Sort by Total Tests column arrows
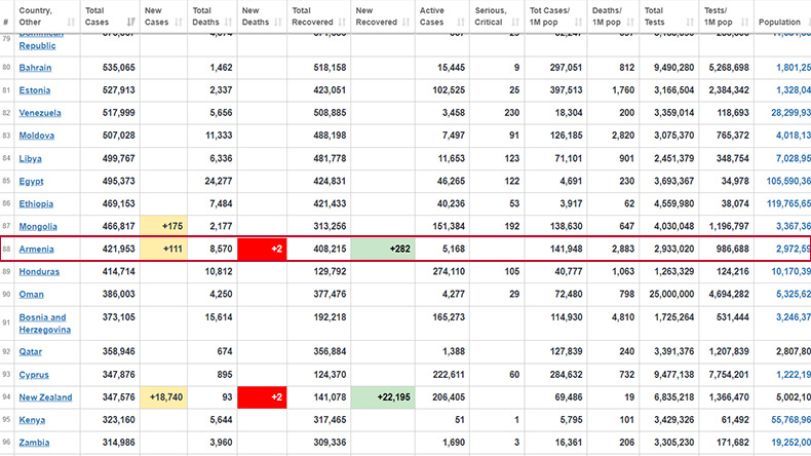The image size is (811, 456). pyautogui.click(x=689, y=22)
